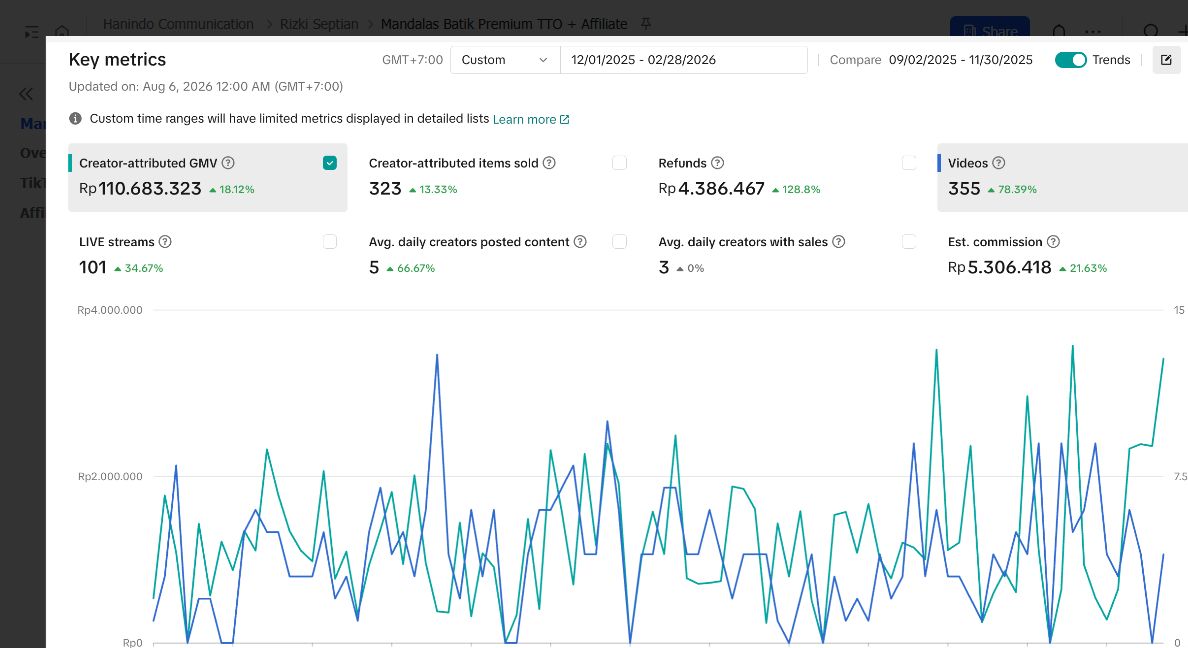
Task: Click the info icon beside custom time ranges notice
Action: [75, 118]
